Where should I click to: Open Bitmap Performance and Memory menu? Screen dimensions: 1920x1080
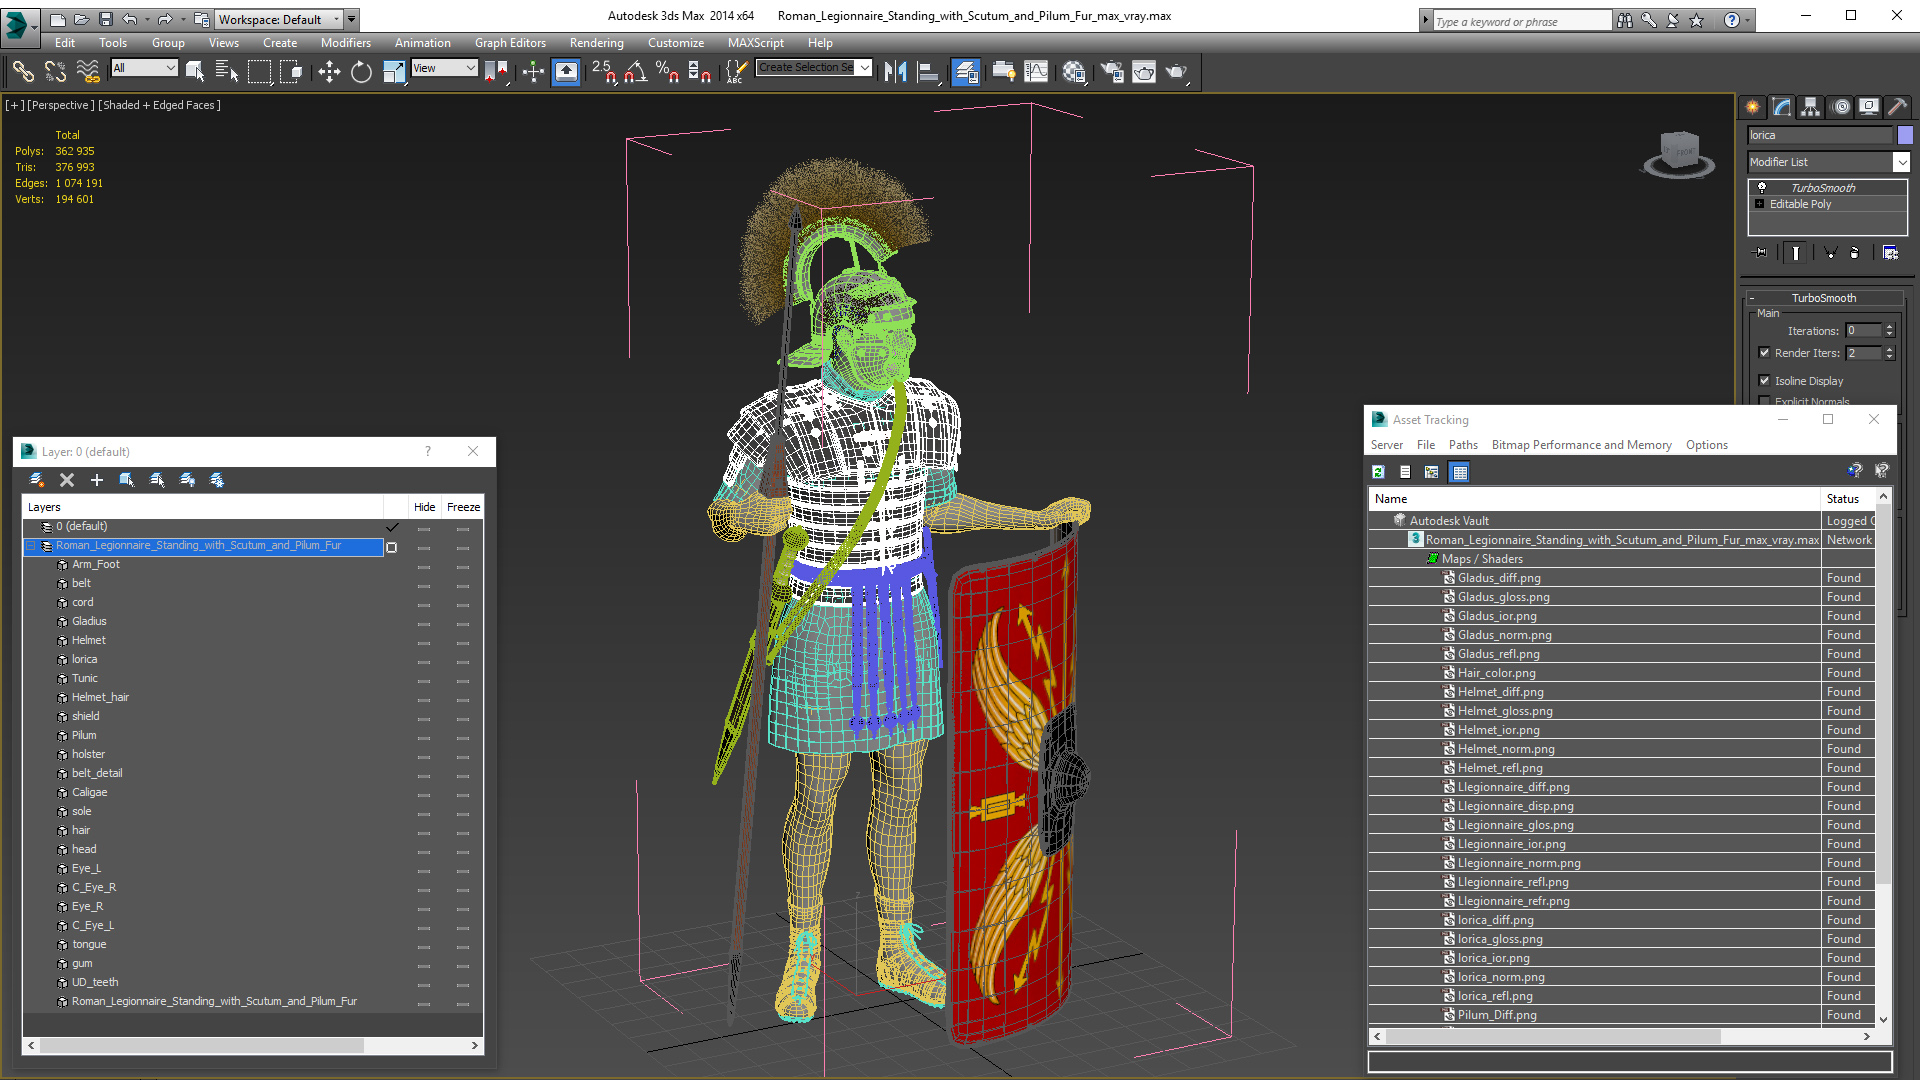1581,445
